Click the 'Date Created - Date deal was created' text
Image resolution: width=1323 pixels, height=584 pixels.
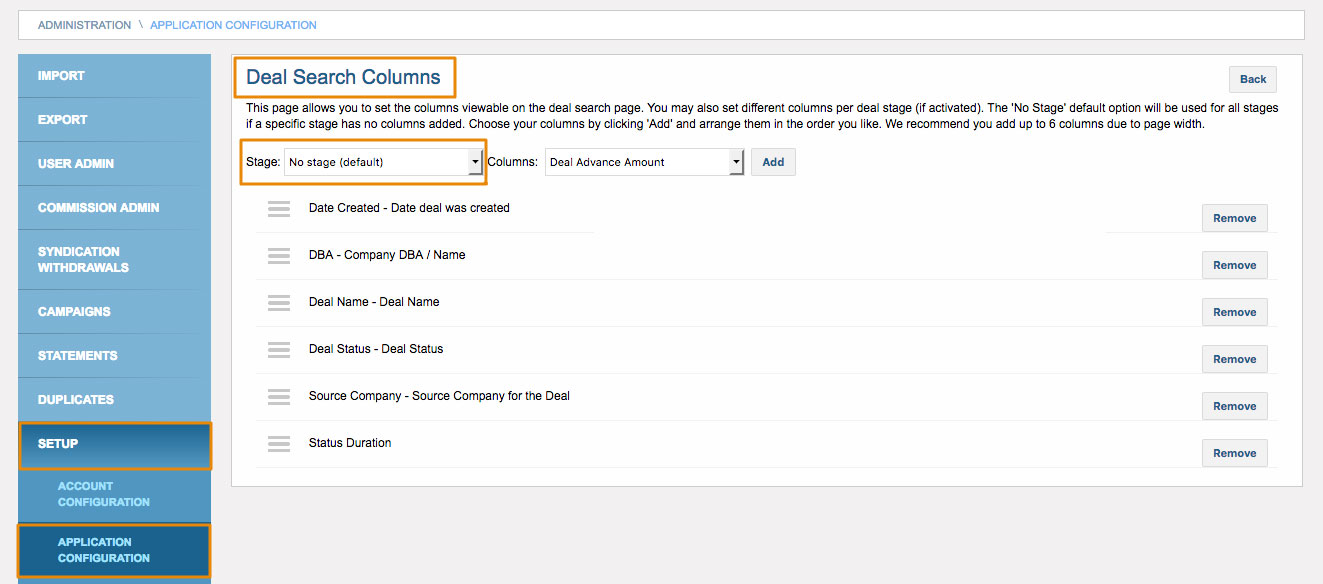click(x=409, y=208)
